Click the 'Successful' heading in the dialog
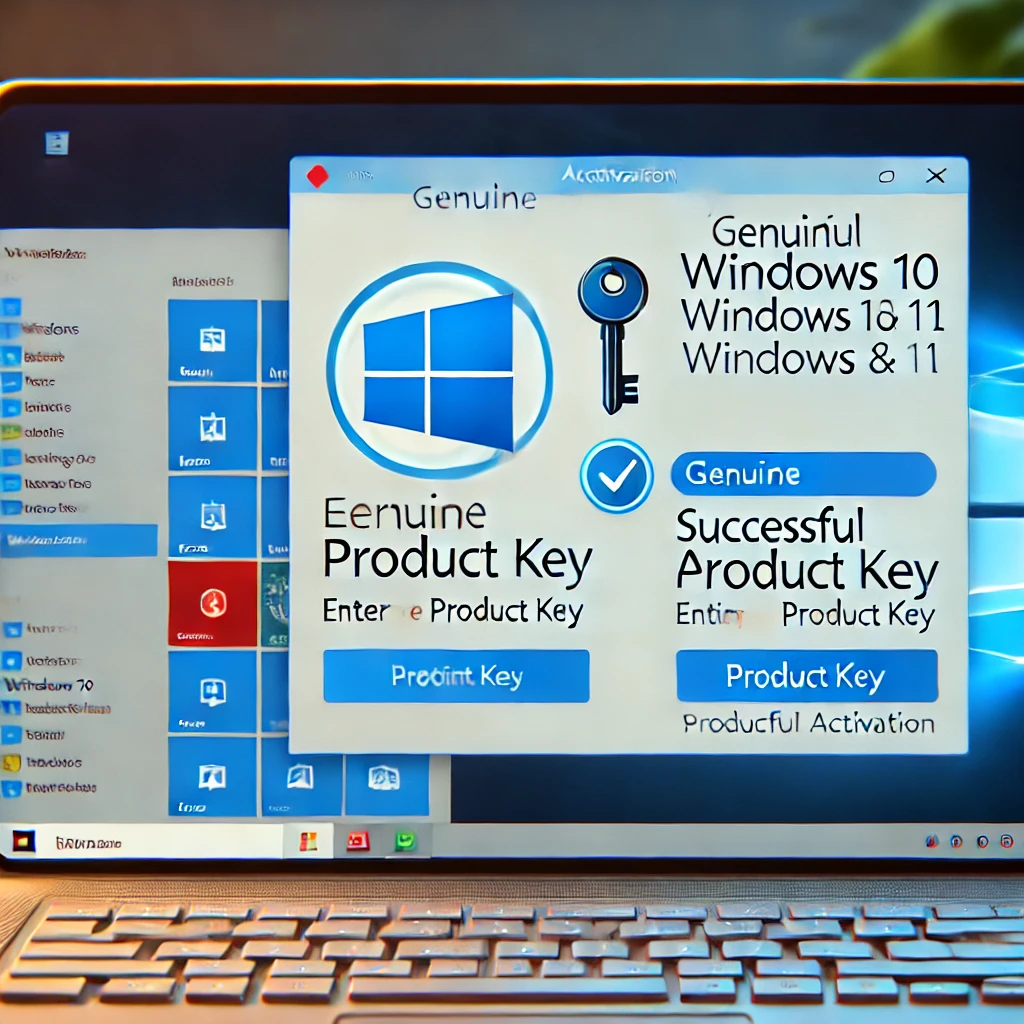This screenshot has width=1024, height=1024. pos(770,526)
